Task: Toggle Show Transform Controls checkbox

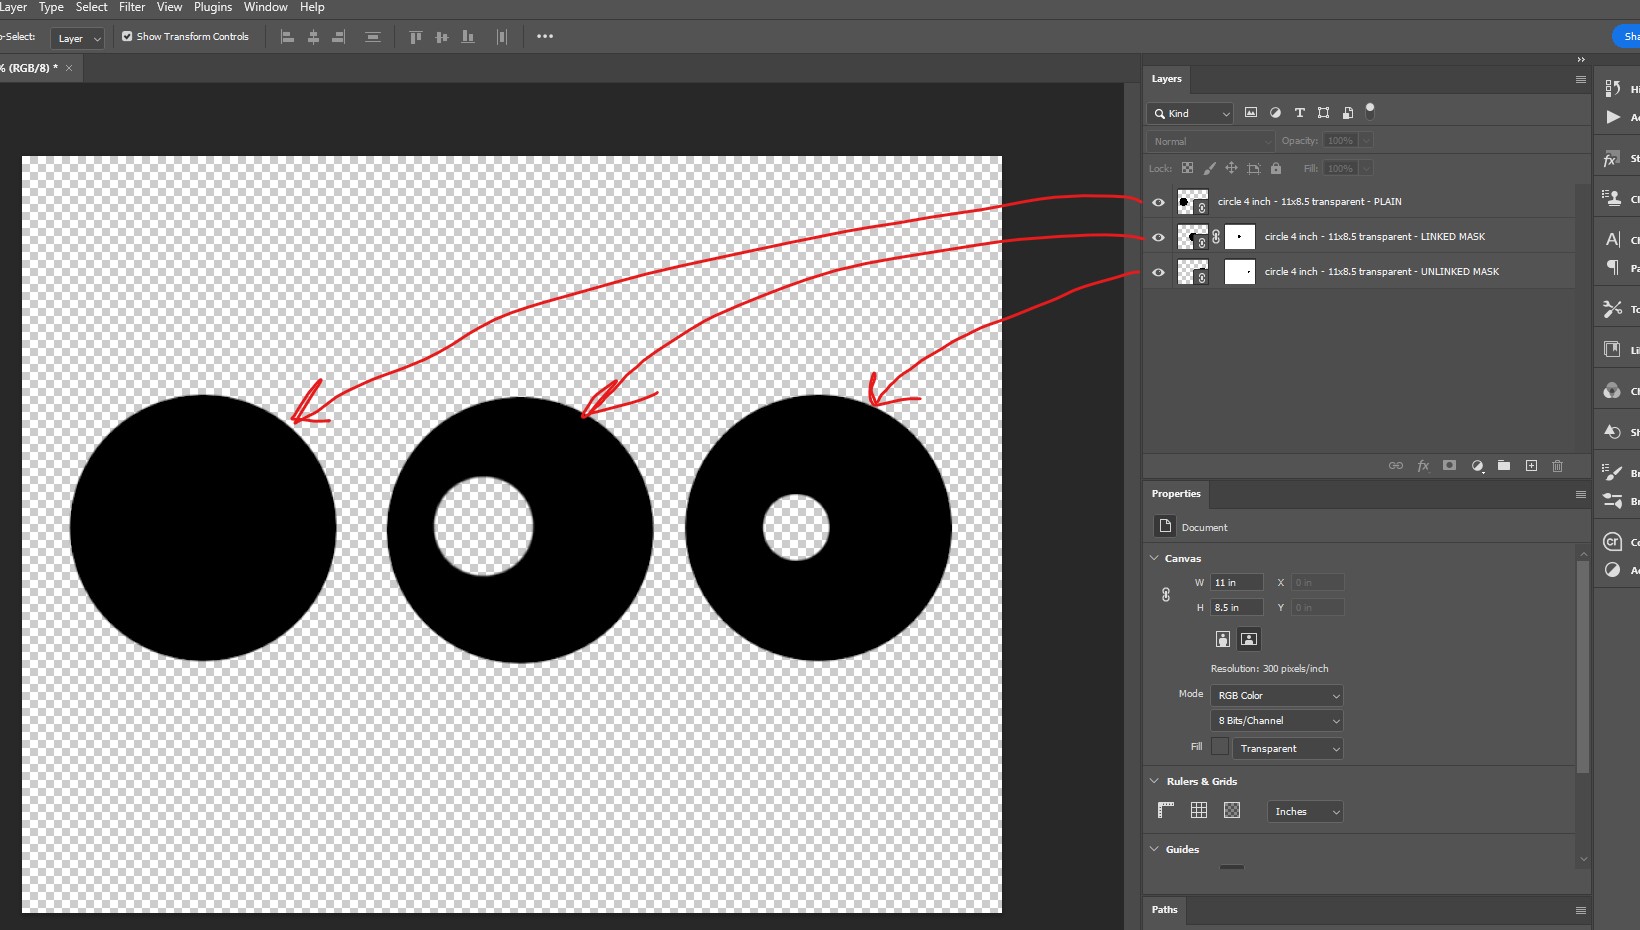Action: pyautogui.click(x=128, y=36)
